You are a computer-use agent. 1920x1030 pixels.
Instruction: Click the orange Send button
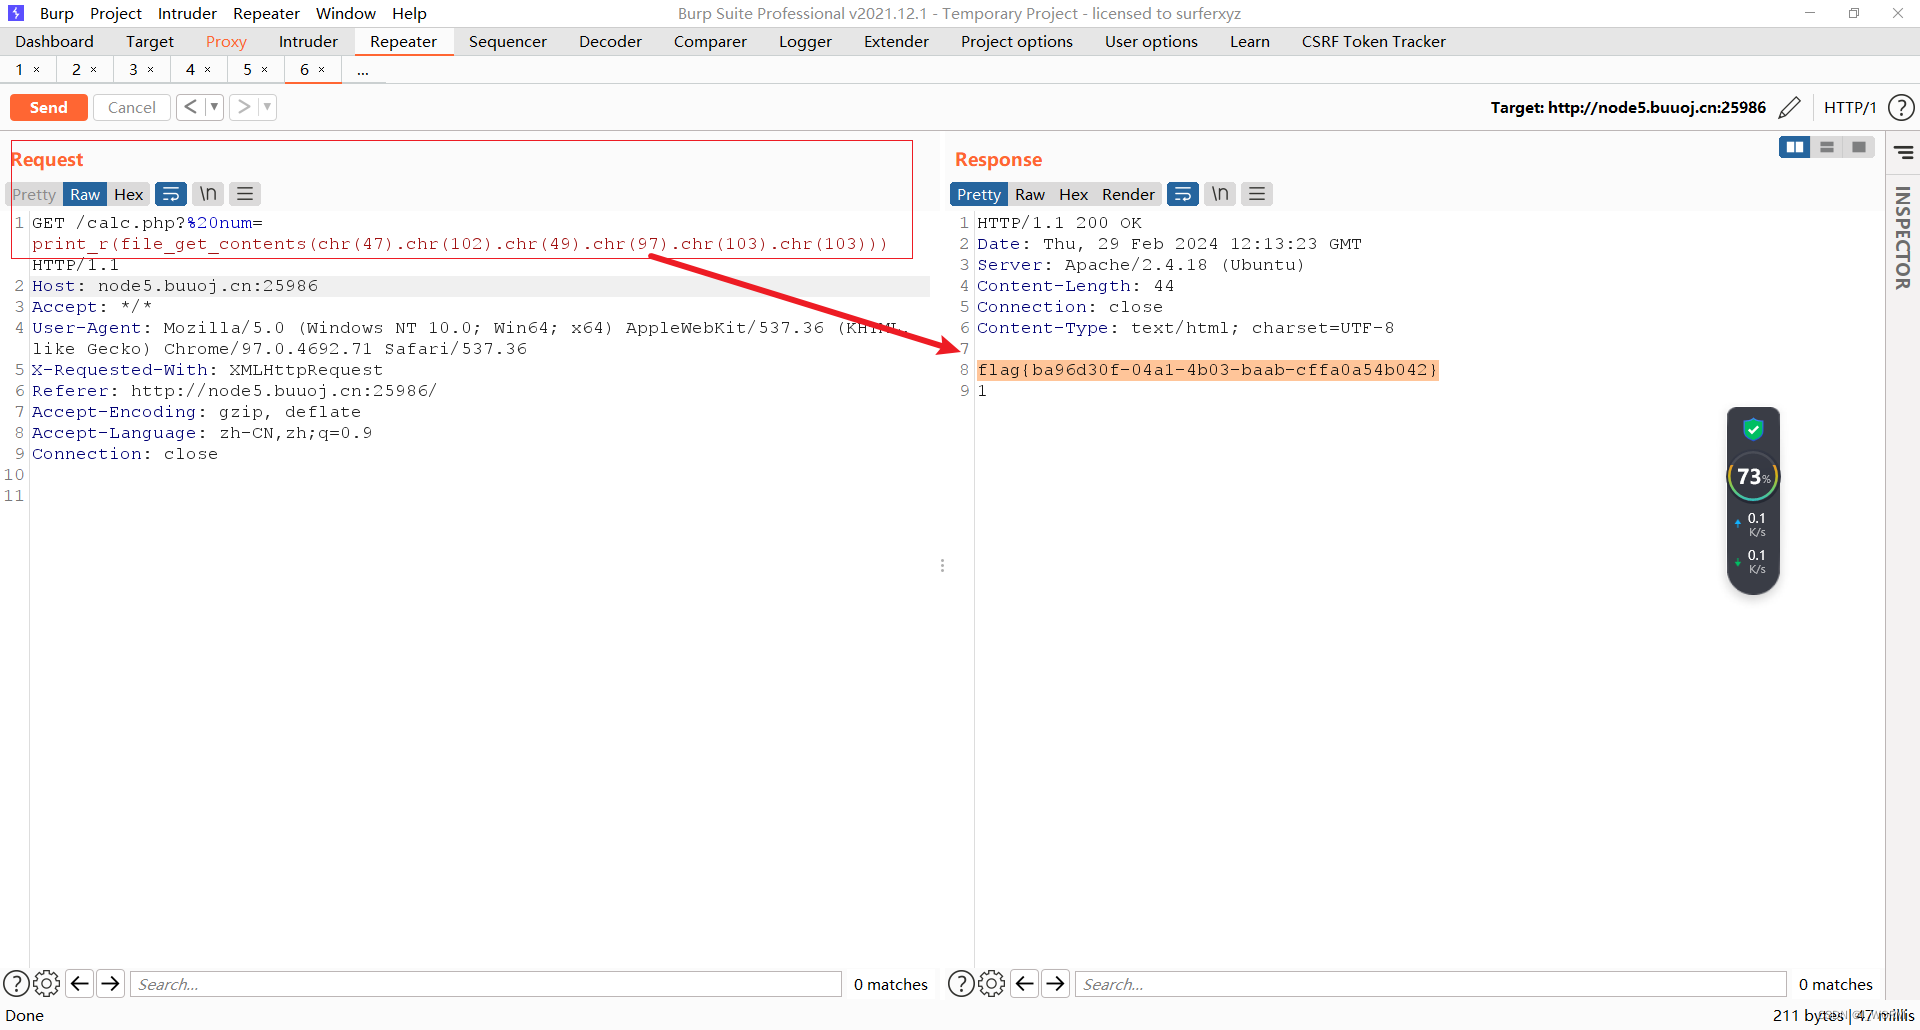coord(48,107)
